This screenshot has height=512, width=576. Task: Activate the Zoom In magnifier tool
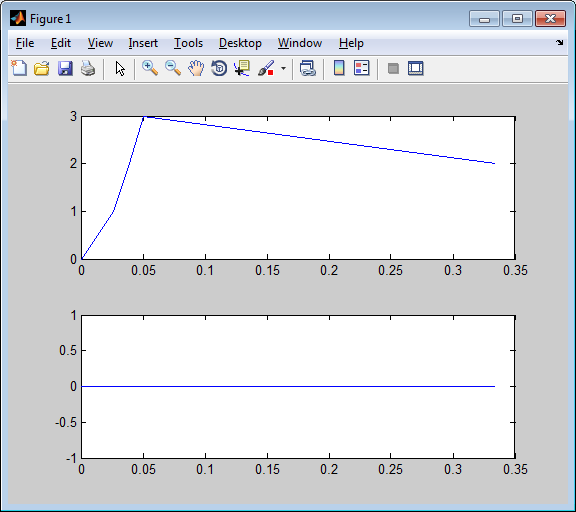(x=150, y=68)
